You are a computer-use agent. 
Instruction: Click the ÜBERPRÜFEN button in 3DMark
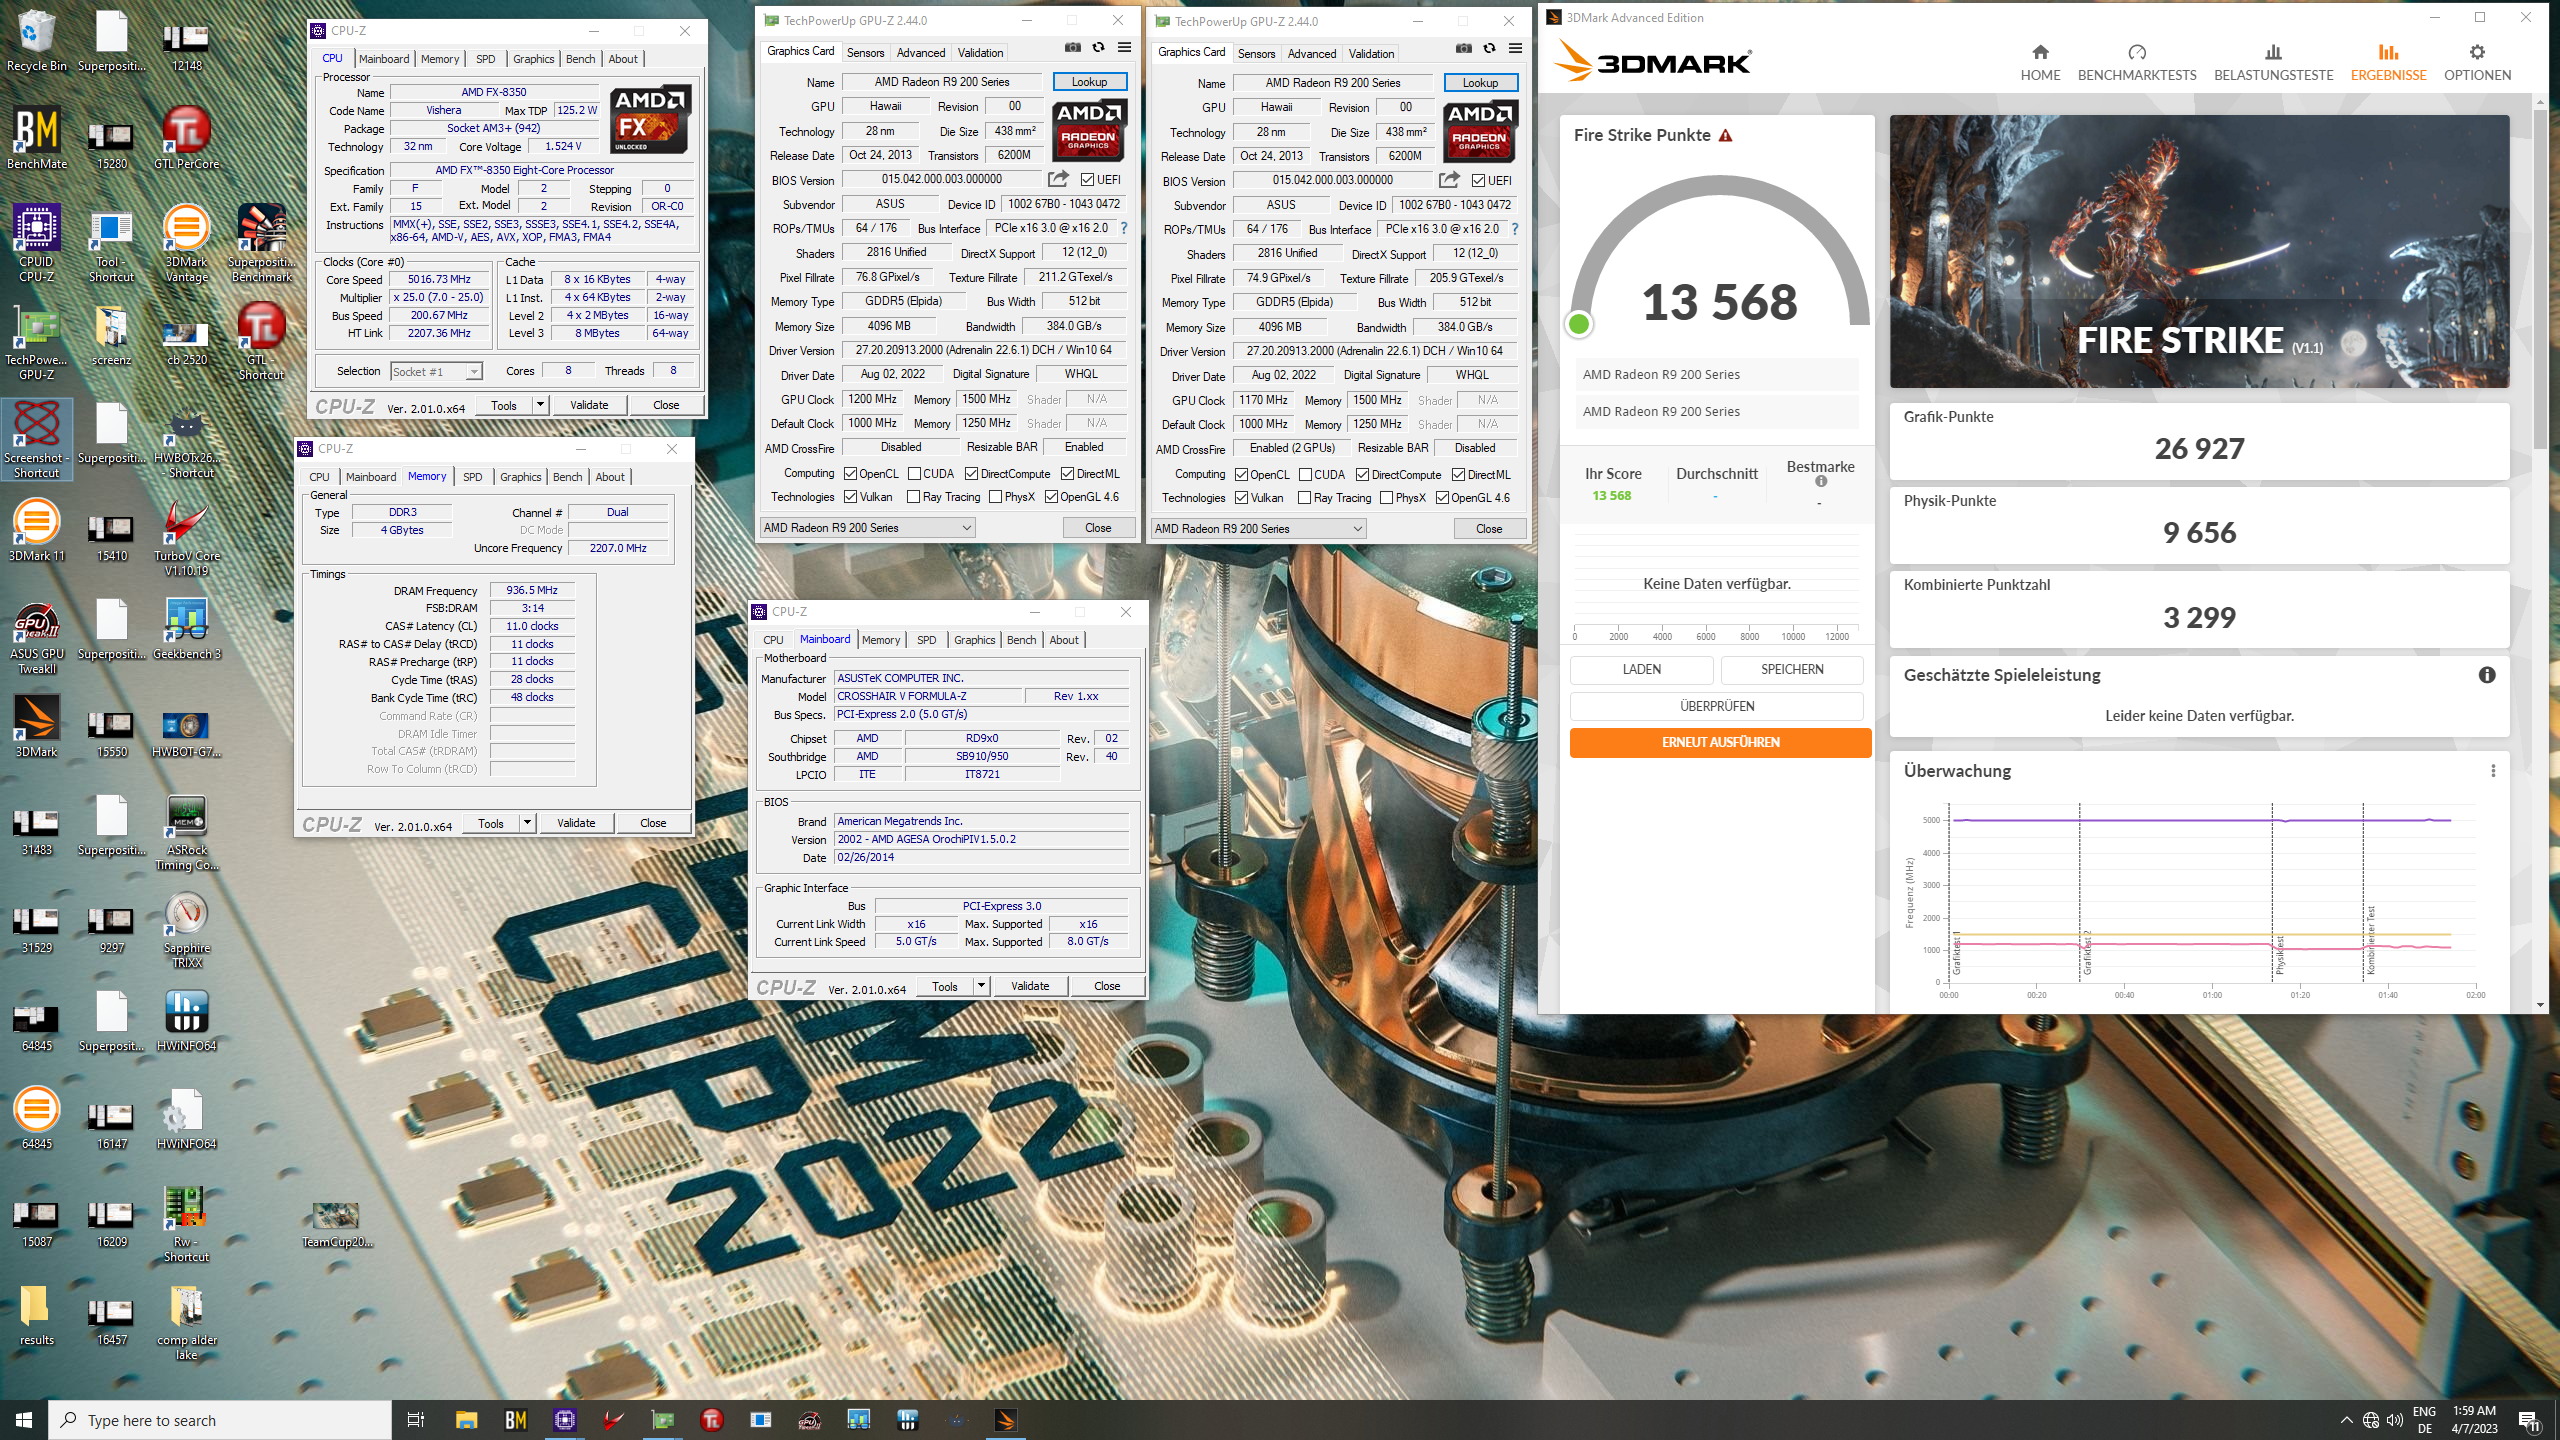[x=1717, y=706]
